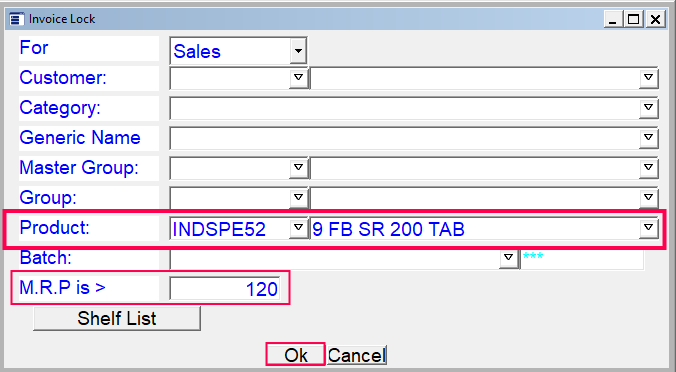The width and height of the screenshot is (676, 372).
Task: Confirm with the Ok button
Action: pyautogui.click(x=295, y=355)
